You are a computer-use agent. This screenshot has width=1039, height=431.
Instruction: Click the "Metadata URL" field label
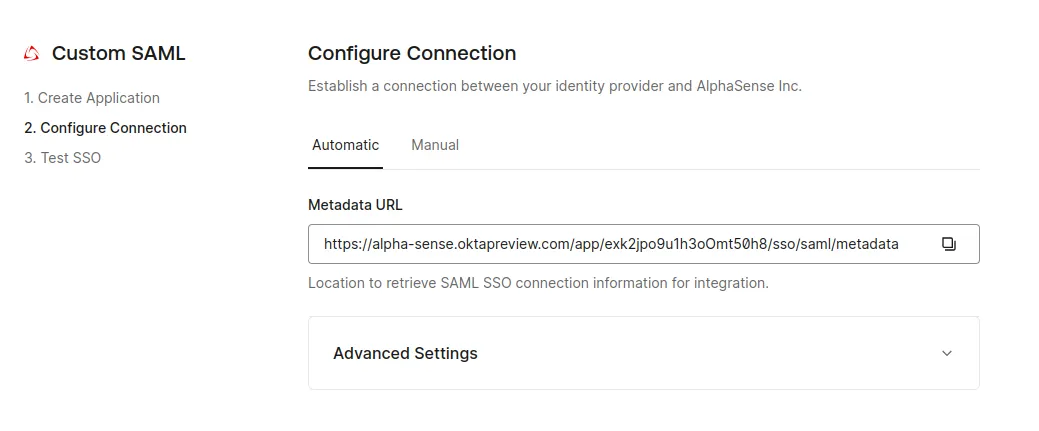(355, 205)
